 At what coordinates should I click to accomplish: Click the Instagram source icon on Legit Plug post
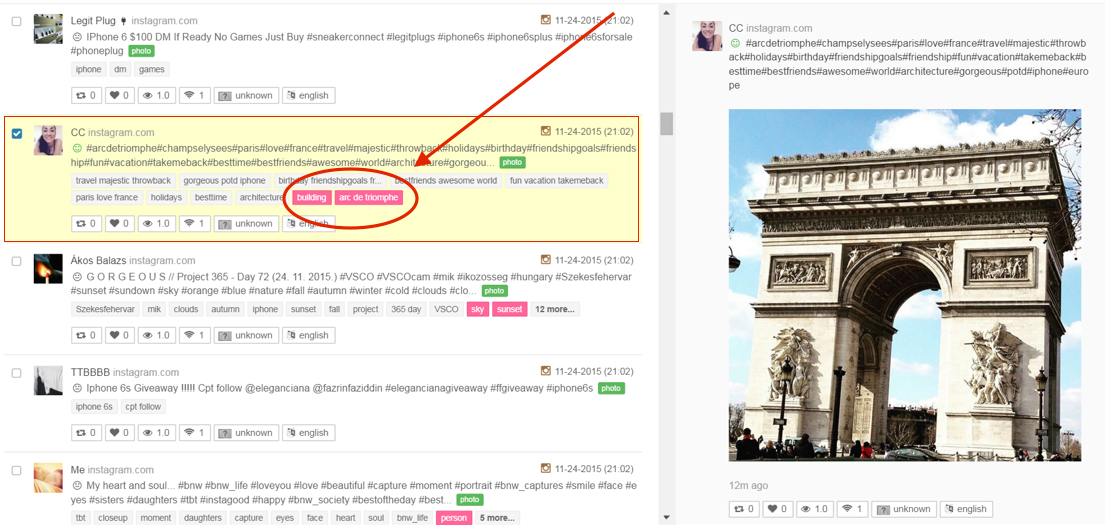[545, 20]
